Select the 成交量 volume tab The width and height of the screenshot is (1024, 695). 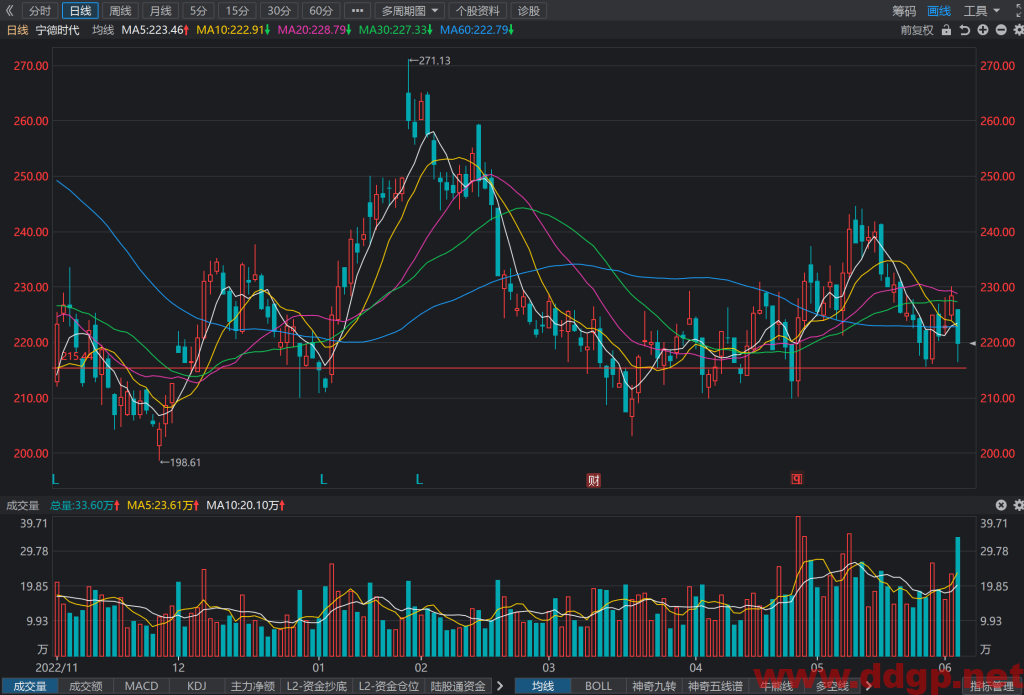click(30, 686)
